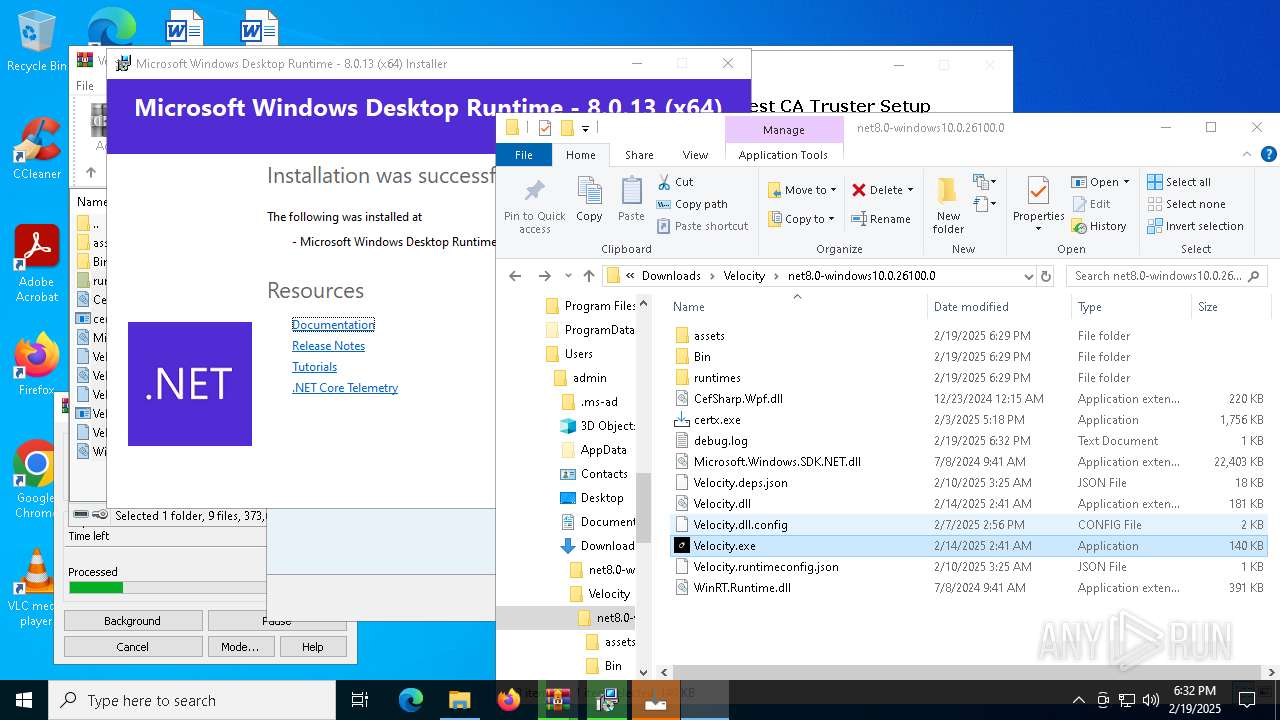The height and width of the screenshot is (720, 1280).
Task: Click Explorer forward arrow
Action: (x=544, y=276)
